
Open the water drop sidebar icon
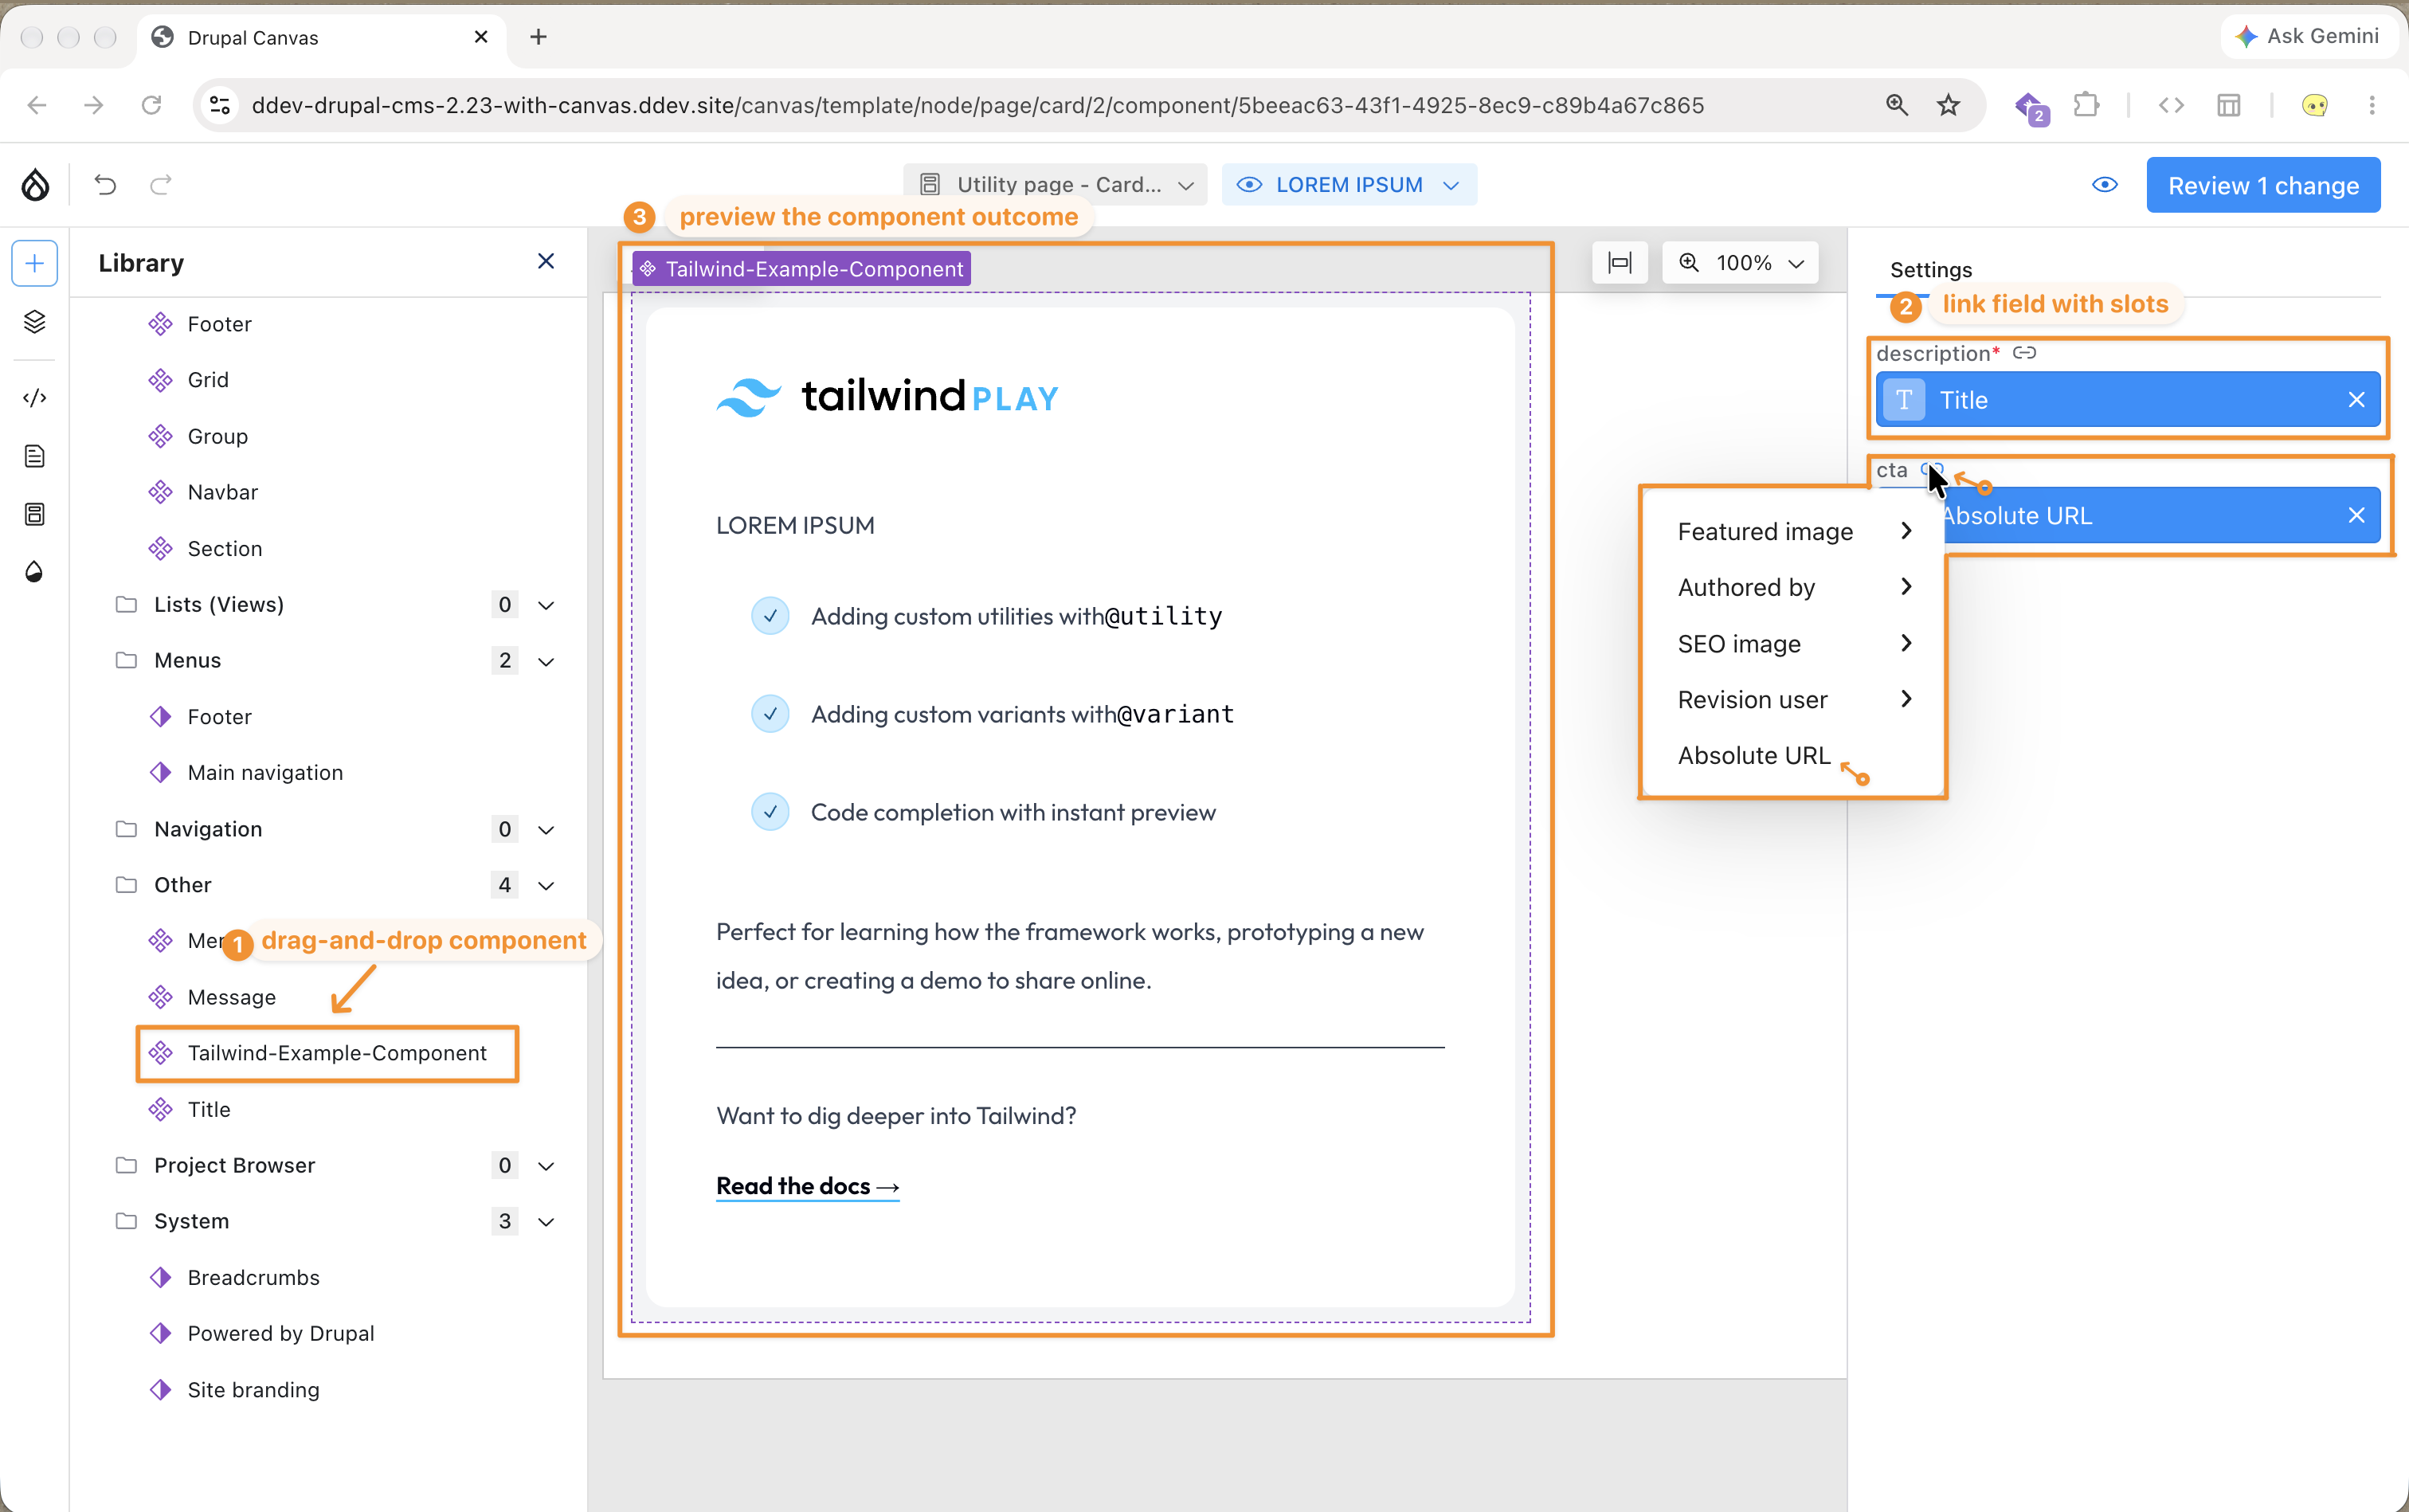(x=34, y=571)
